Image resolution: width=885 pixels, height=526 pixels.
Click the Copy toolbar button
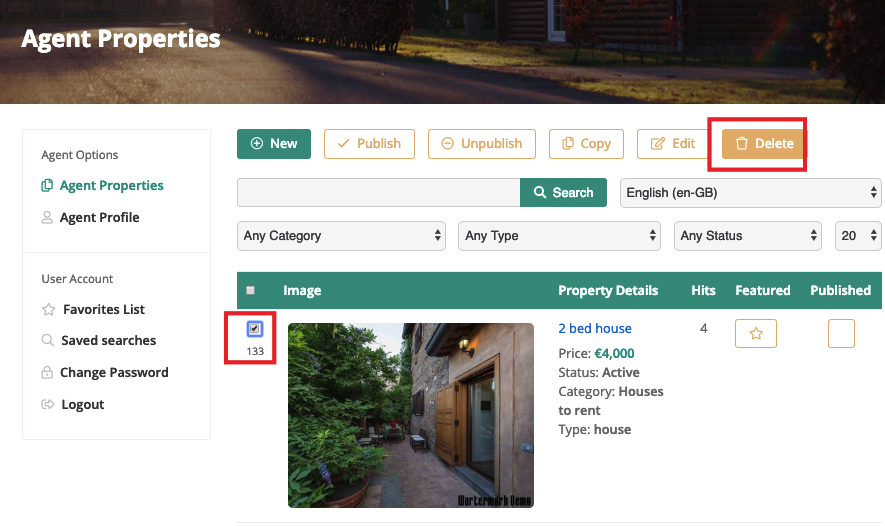[x=586, y=143]
